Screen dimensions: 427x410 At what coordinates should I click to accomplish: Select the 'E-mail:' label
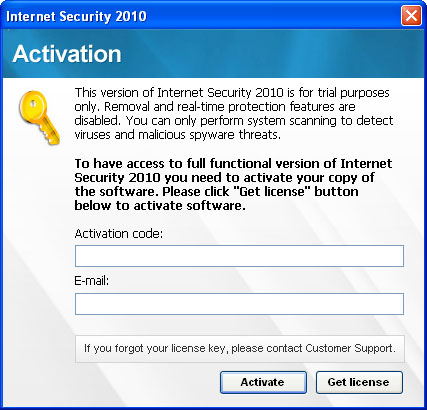tap(92, 281)
